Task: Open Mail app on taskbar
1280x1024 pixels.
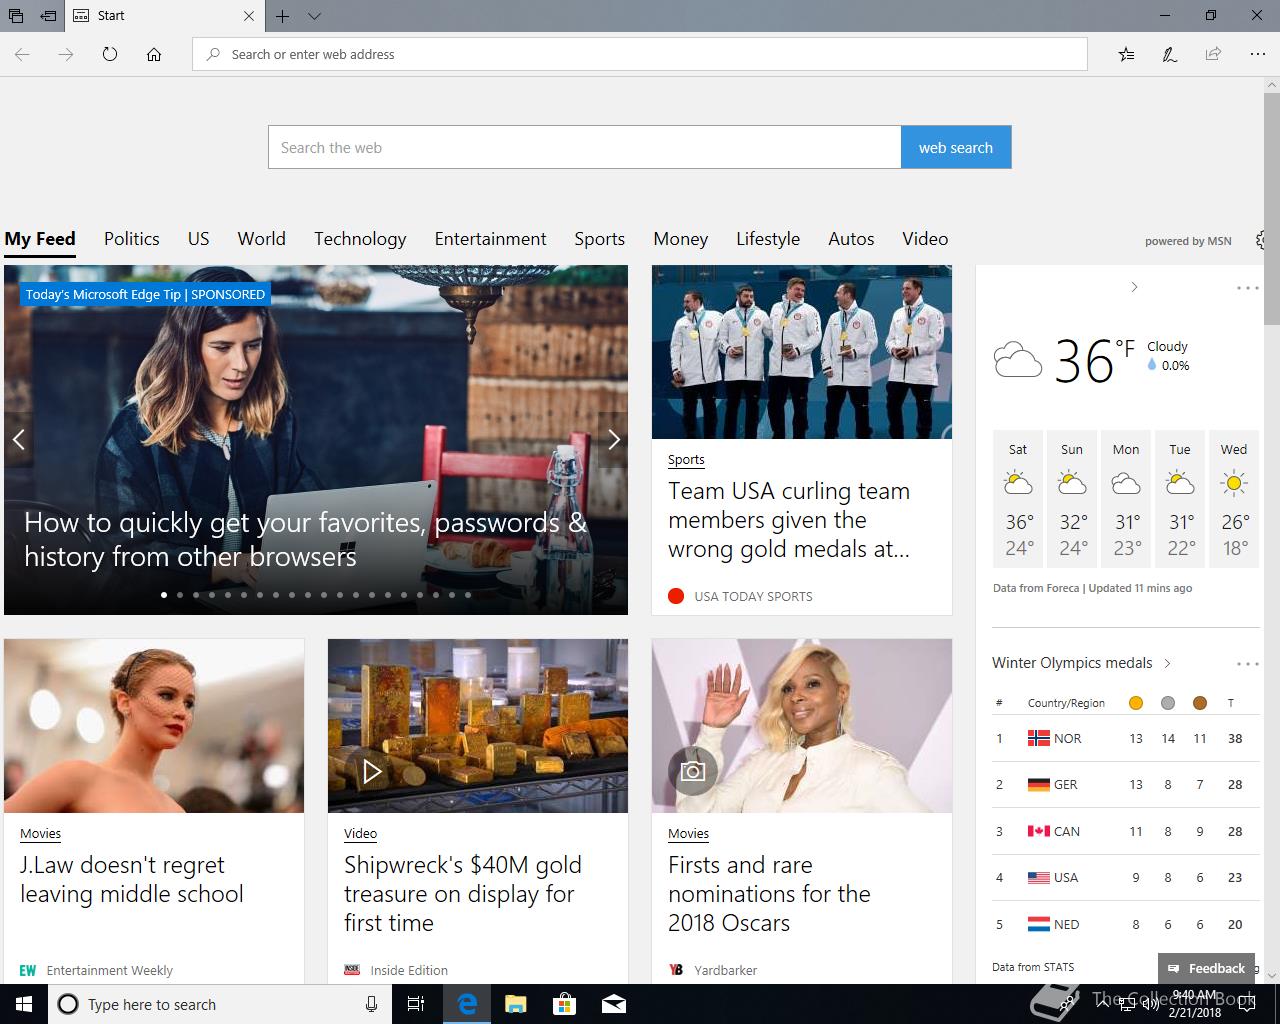Action: [613, 1004]
